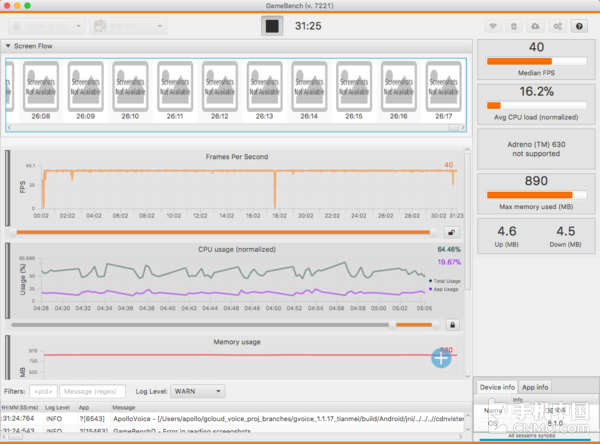600x444 pixels.
Task: Toggle the CPU usage chart lock icon
Action: (452, 324)
